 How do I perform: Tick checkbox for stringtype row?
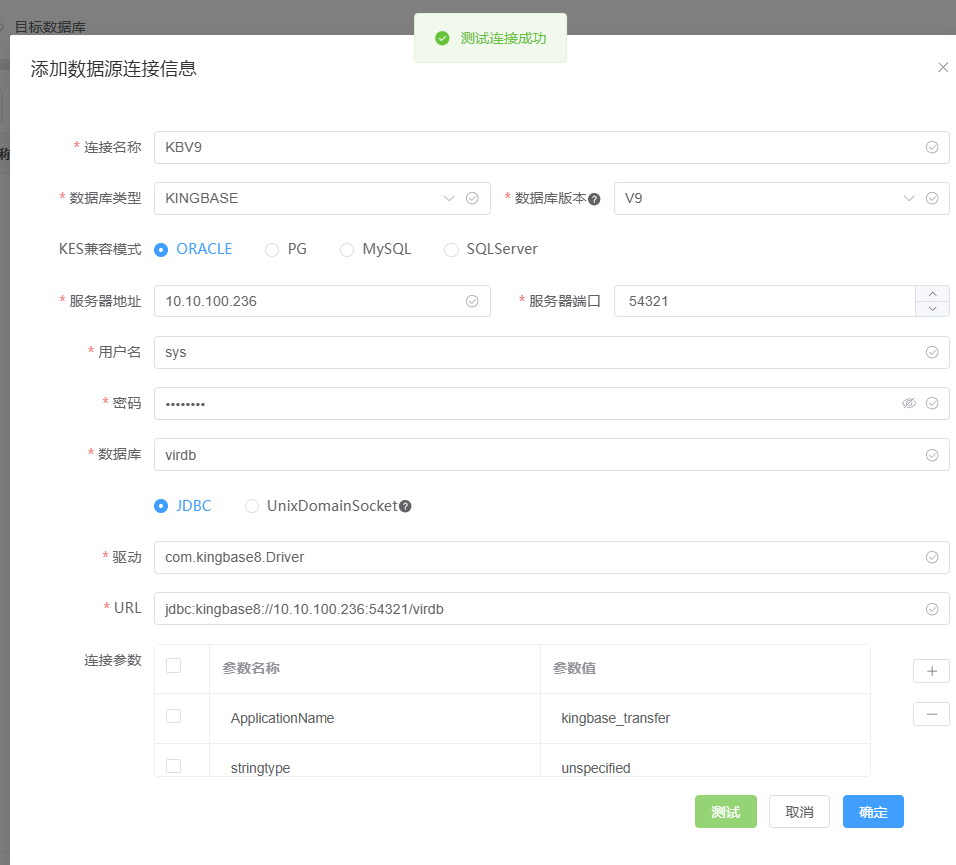174,766
